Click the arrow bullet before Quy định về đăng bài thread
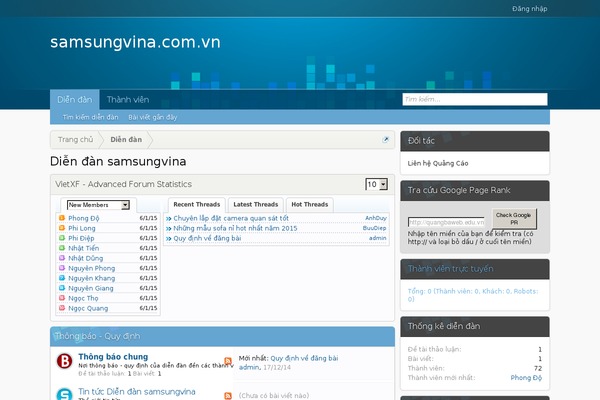This screenshot has height=400, width=600. pos(168,238)
